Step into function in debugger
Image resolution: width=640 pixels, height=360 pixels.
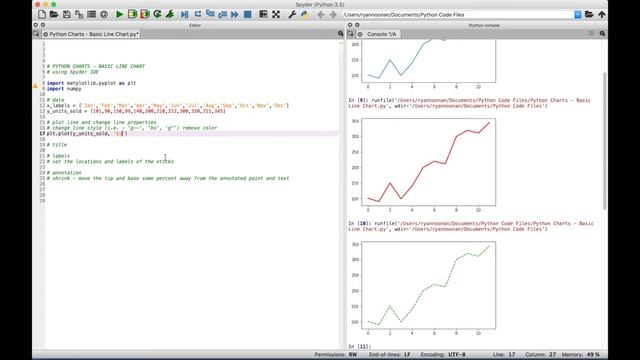[210, 15]
